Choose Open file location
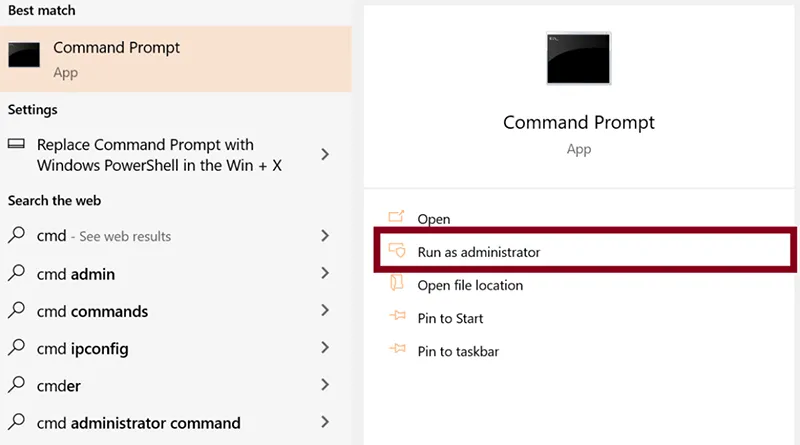 (x=470, y=285)
